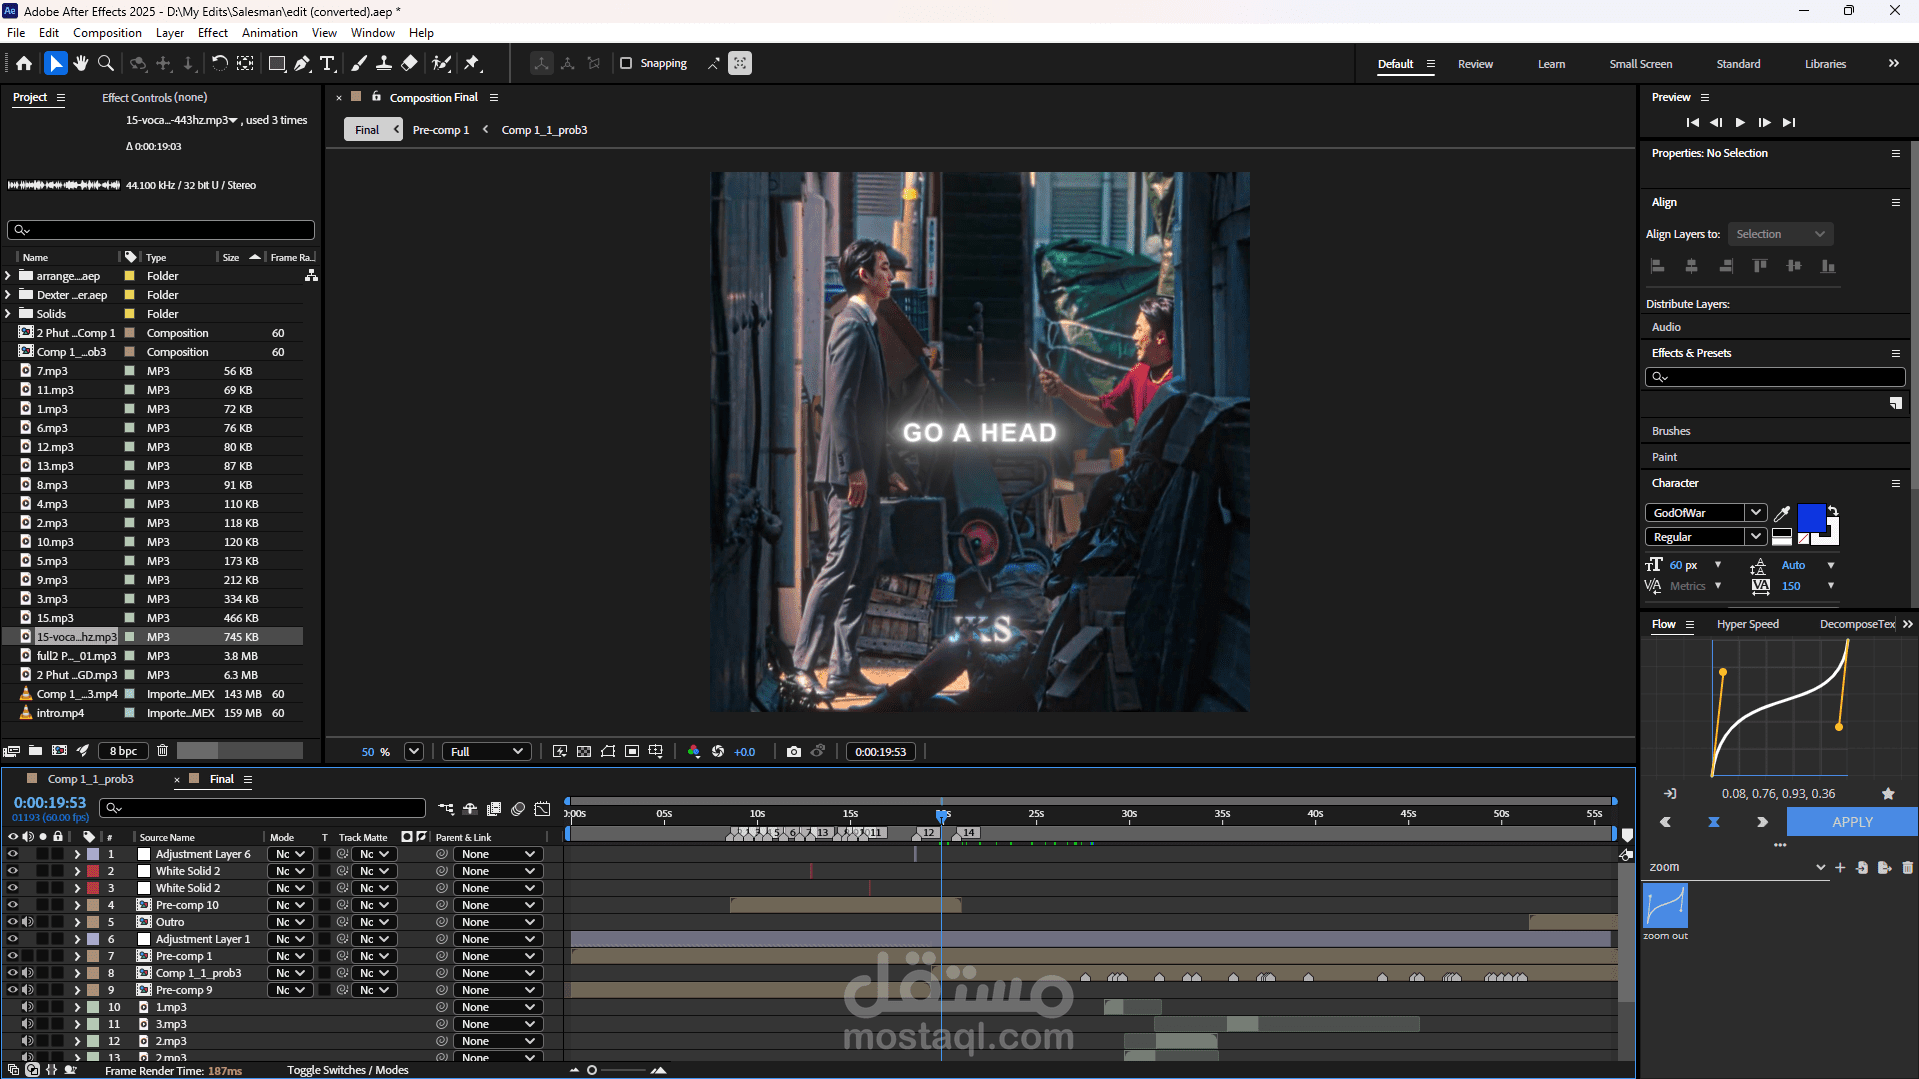Select the Hand tool
1919x1079 pixels.
pos(81,63)
